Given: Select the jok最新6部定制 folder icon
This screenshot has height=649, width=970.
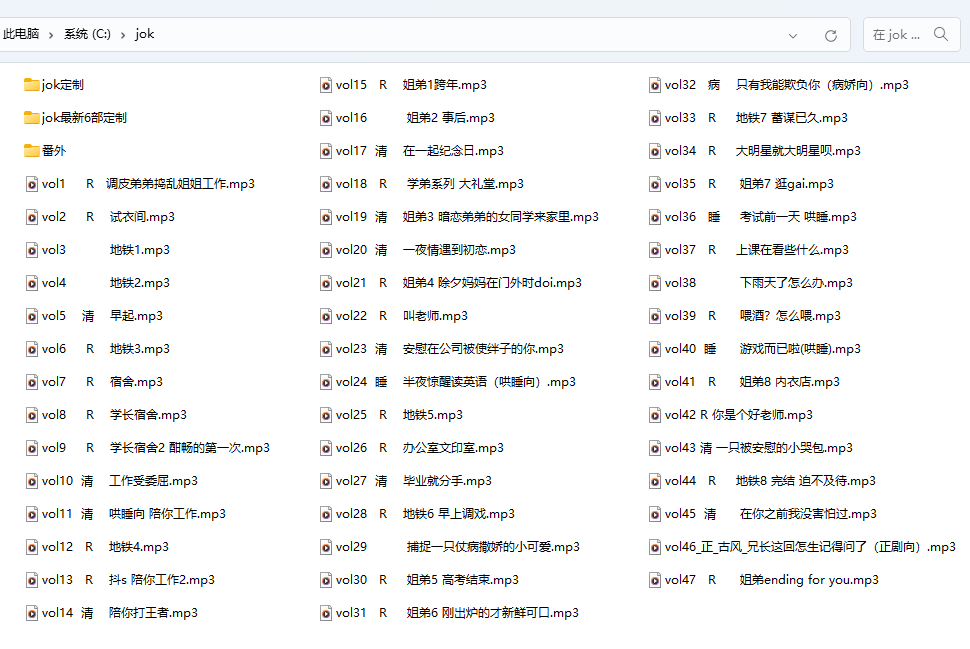Looking at the screenshot, I should pyautogui.click(x=32, y=118).
